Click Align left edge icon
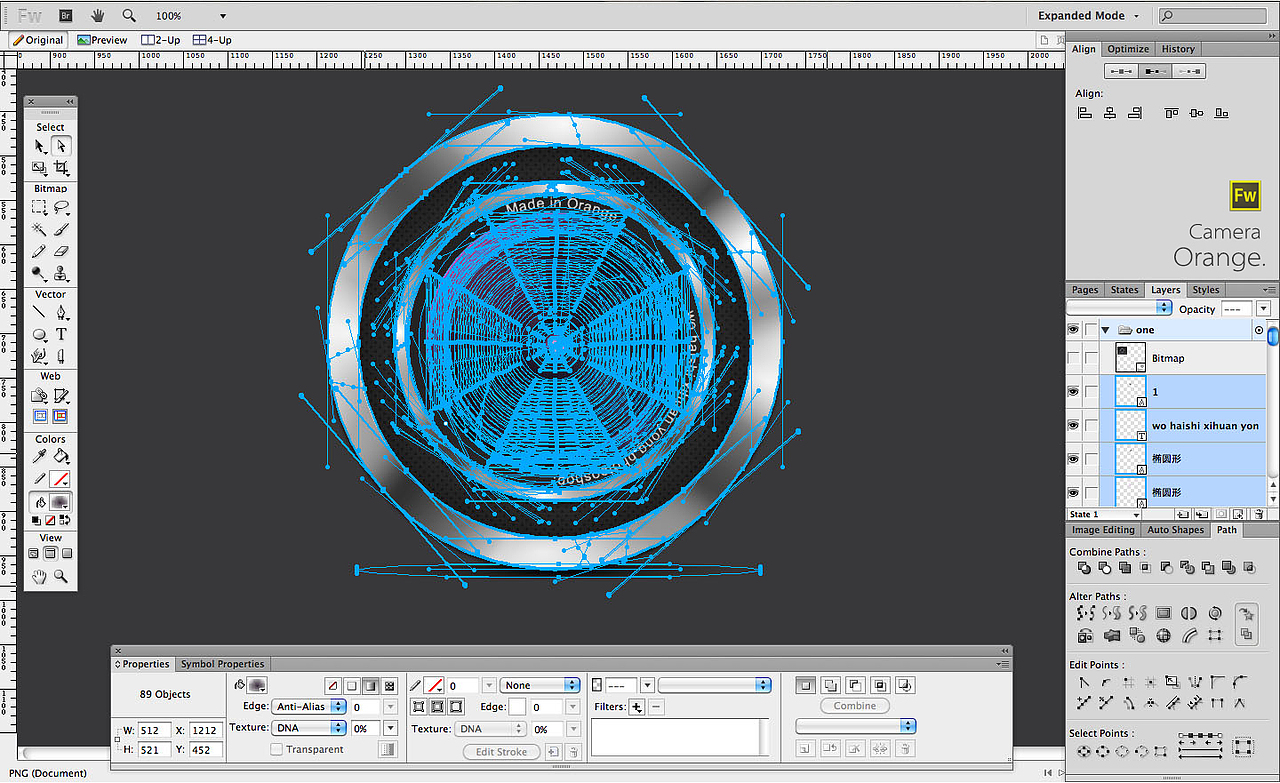Viewport: 1280px width, 783px height. (1084, 113)
